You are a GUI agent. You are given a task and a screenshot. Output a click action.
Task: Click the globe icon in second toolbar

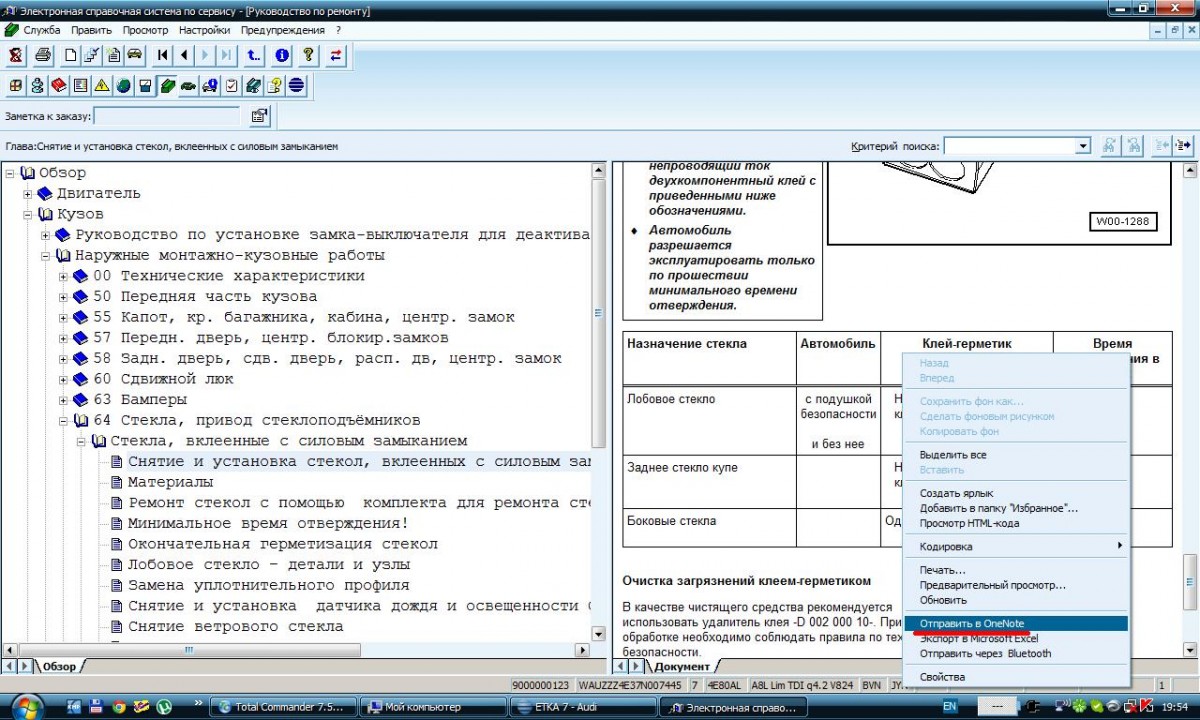(124, 85)
